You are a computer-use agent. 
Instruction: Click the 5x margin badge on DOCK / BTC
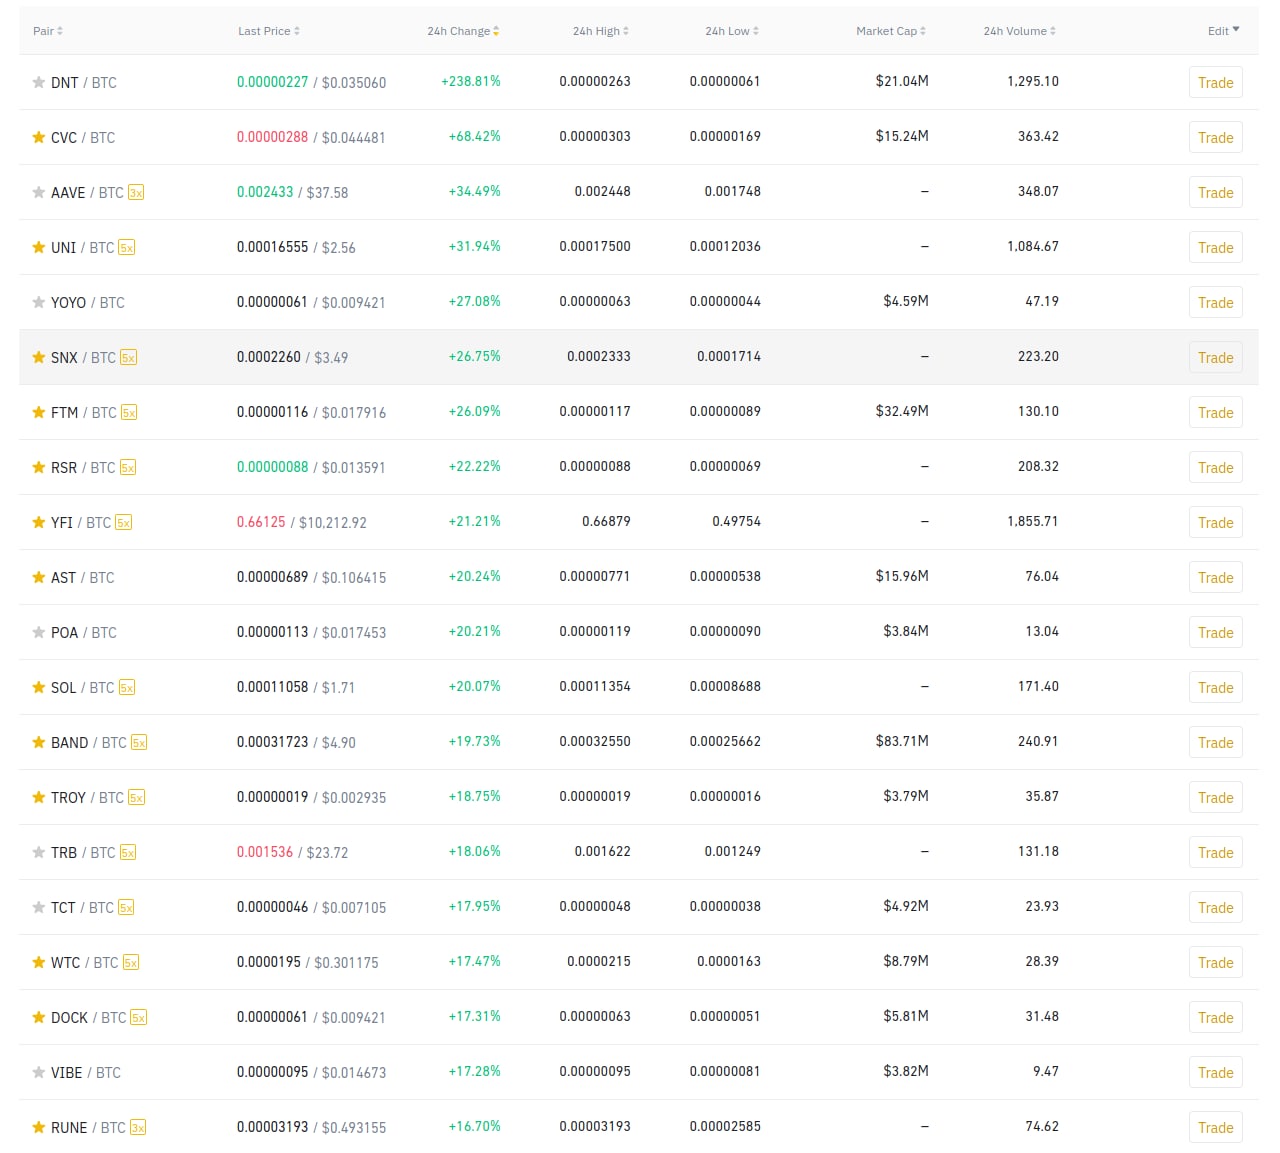pyautogui.click(x=139, y=1017)
